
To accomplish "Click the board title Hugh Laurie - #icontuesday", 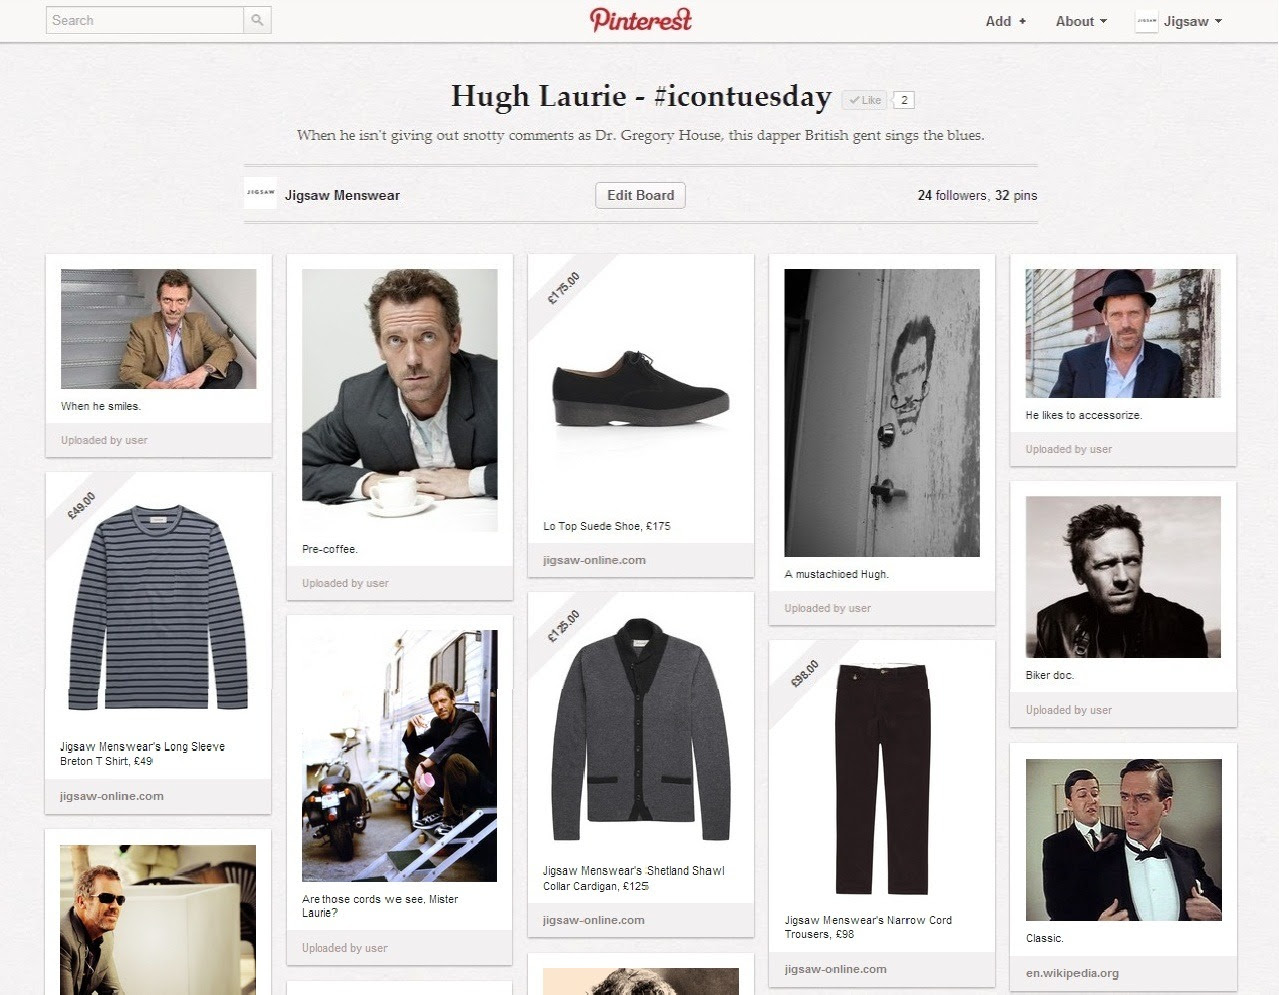I will pos(641,96).
